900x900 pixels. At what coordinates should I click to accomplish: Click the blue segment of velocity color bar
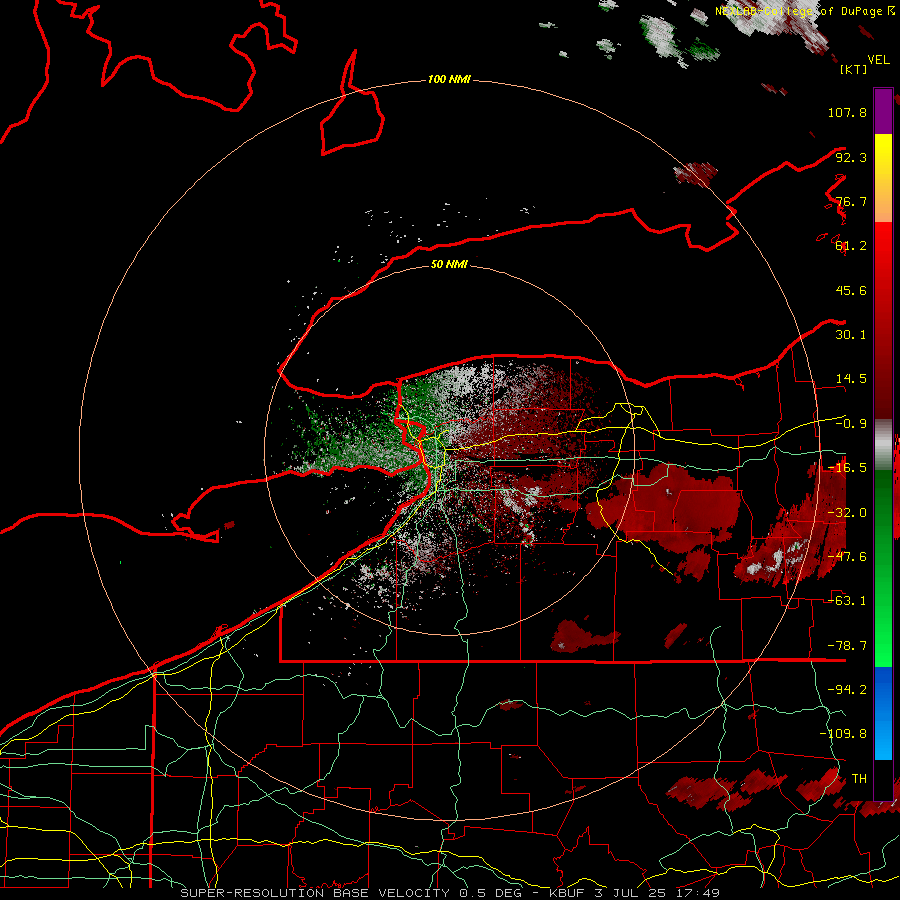[883, 713]
